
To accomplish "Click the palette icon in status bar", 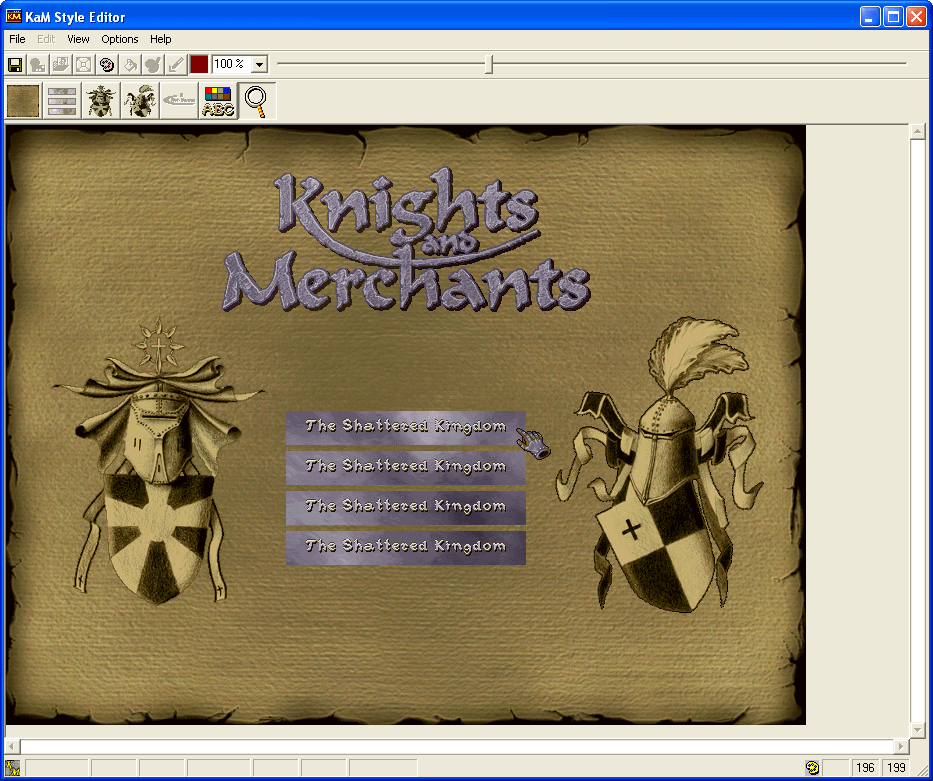I will (812, 767).
